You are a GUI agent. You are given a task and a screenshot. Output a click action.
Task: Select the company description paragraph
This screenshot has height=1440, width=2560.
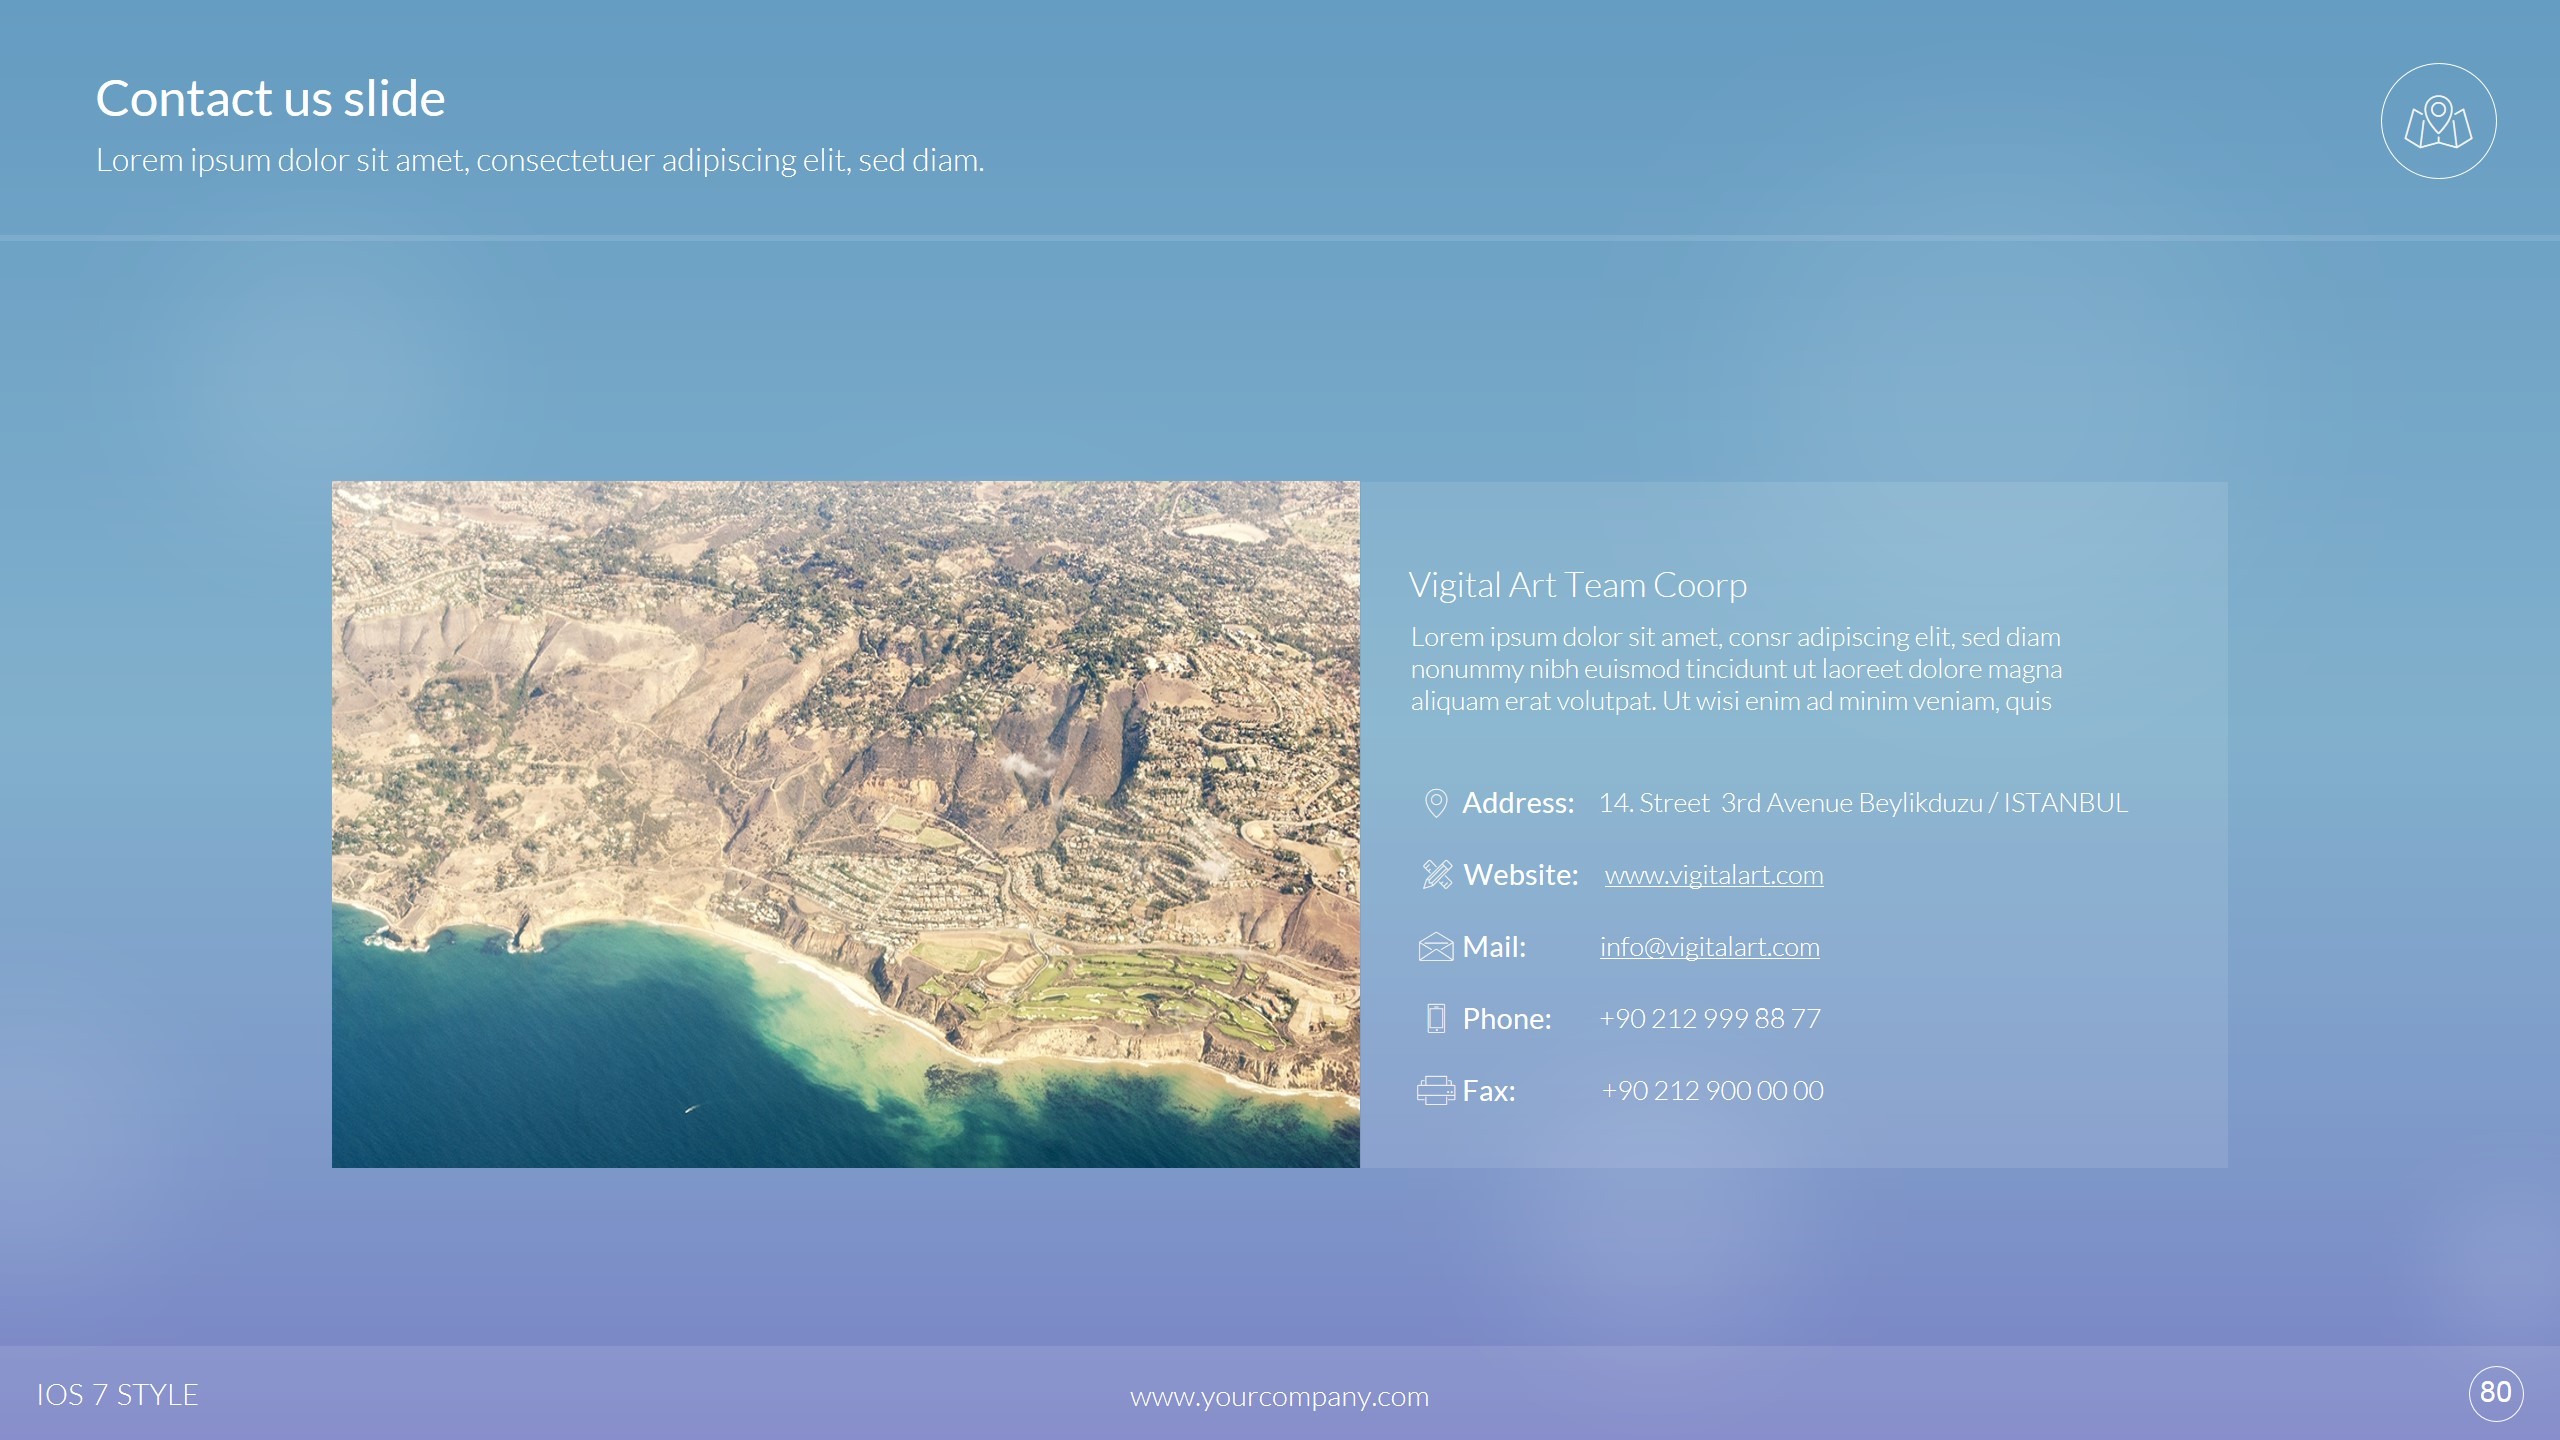click(x=1735, y=669)
